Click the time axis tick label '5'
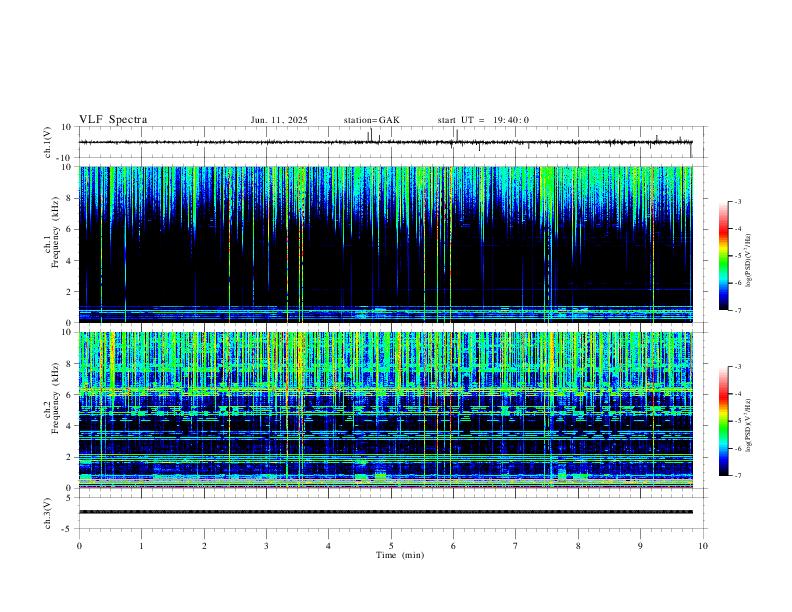Image resolution: width=792 pixels, height=612 pixels. 391,546
